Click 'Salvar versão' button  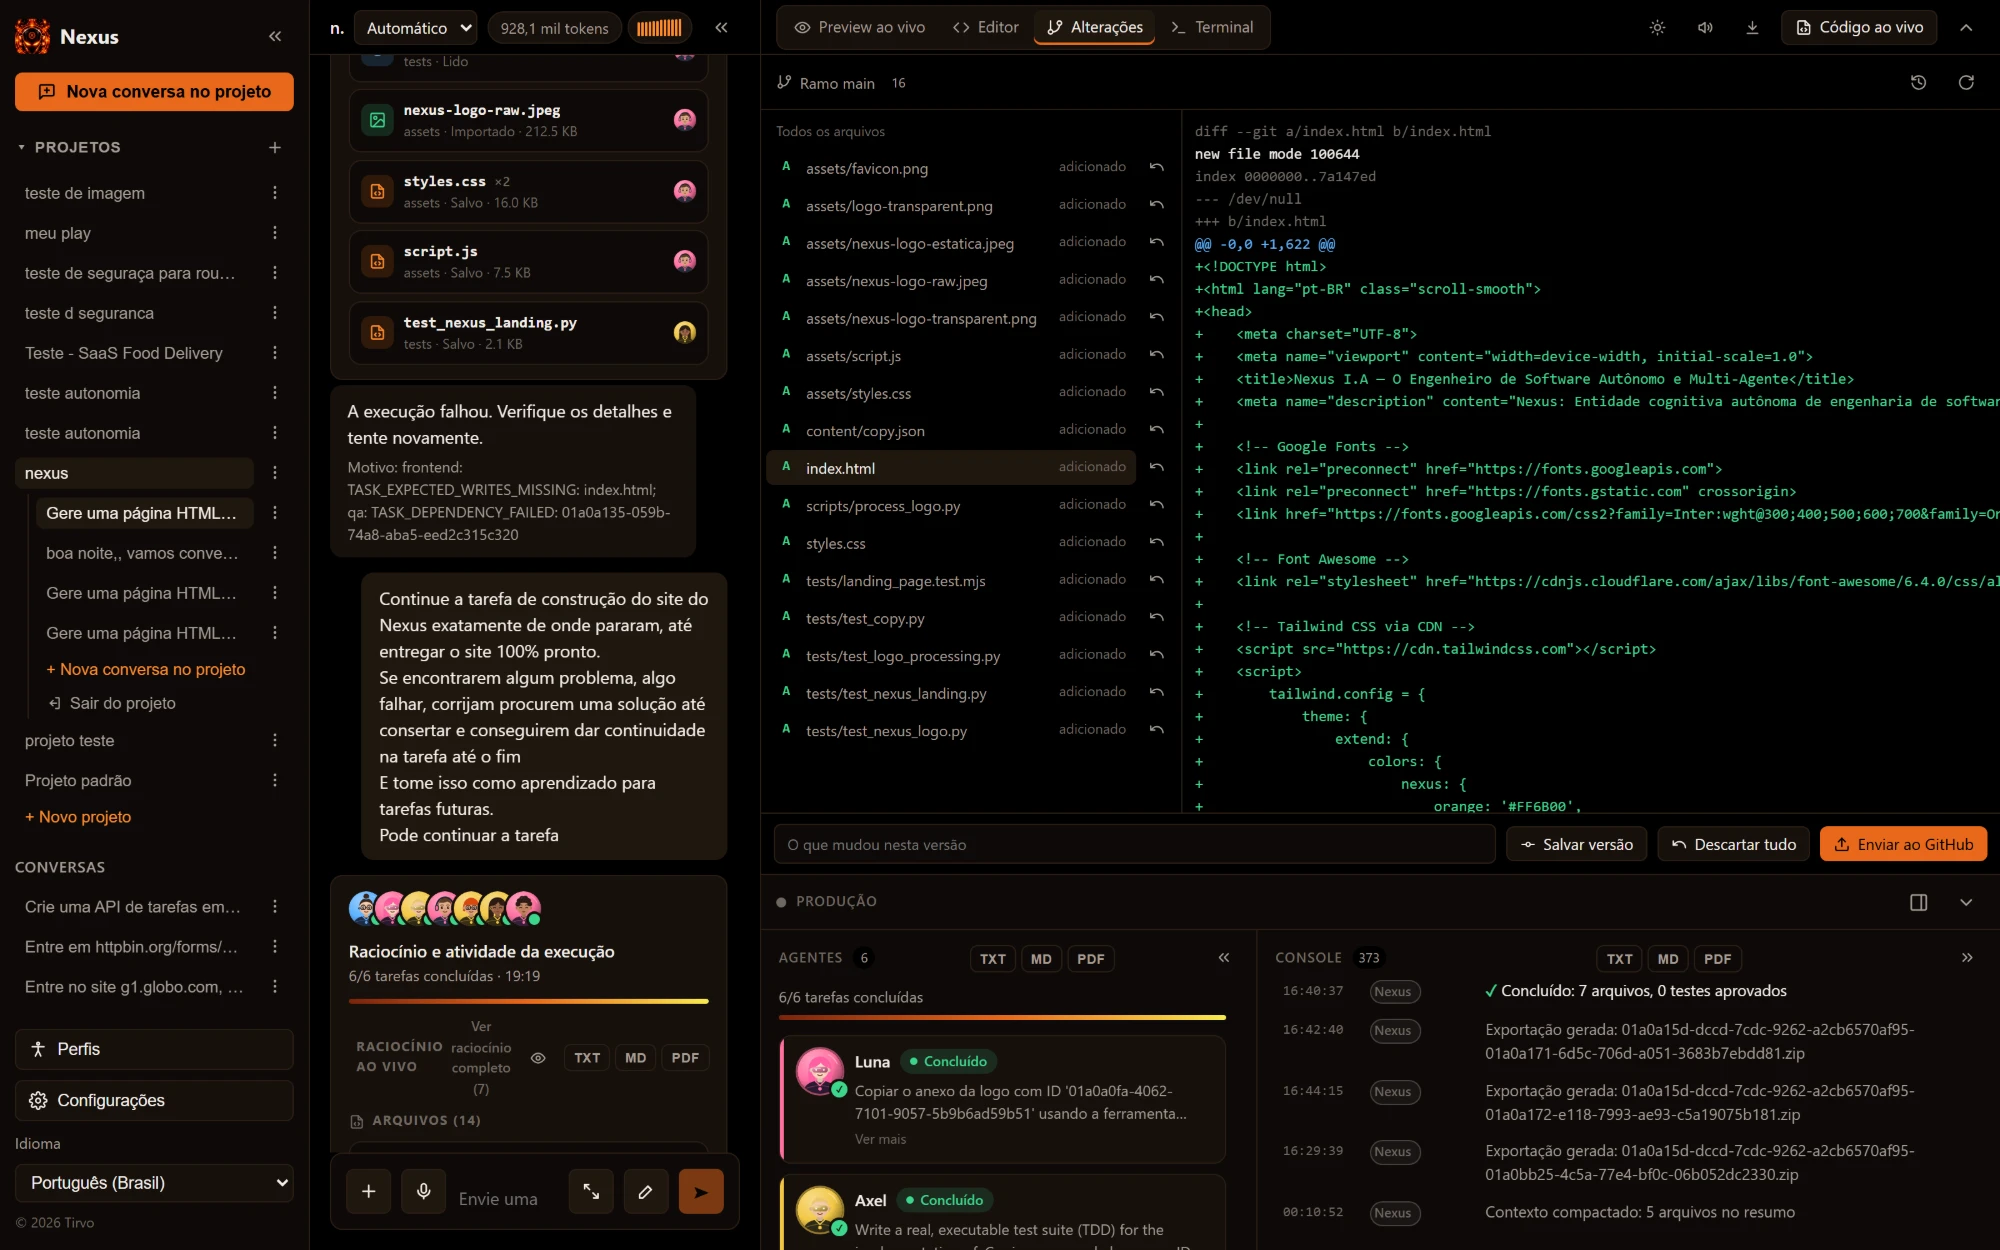click(1576, 845)
